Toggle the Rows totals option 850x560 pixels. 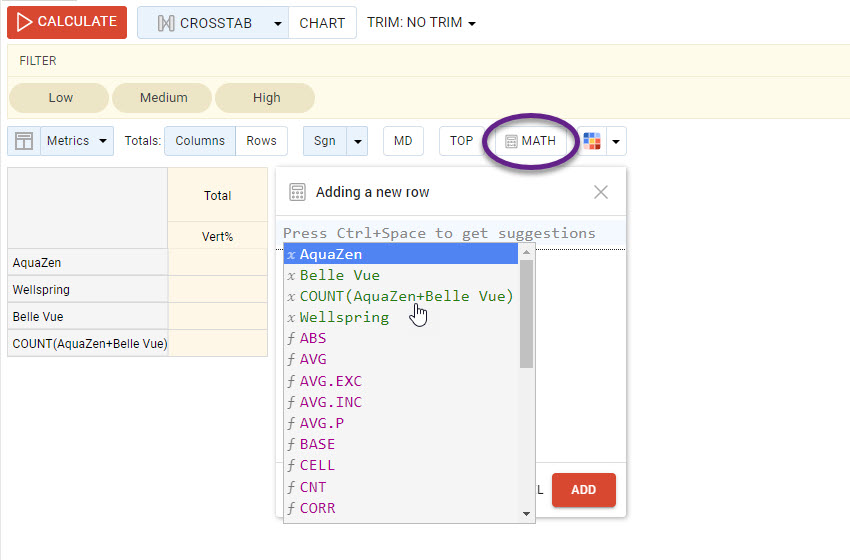261,141
